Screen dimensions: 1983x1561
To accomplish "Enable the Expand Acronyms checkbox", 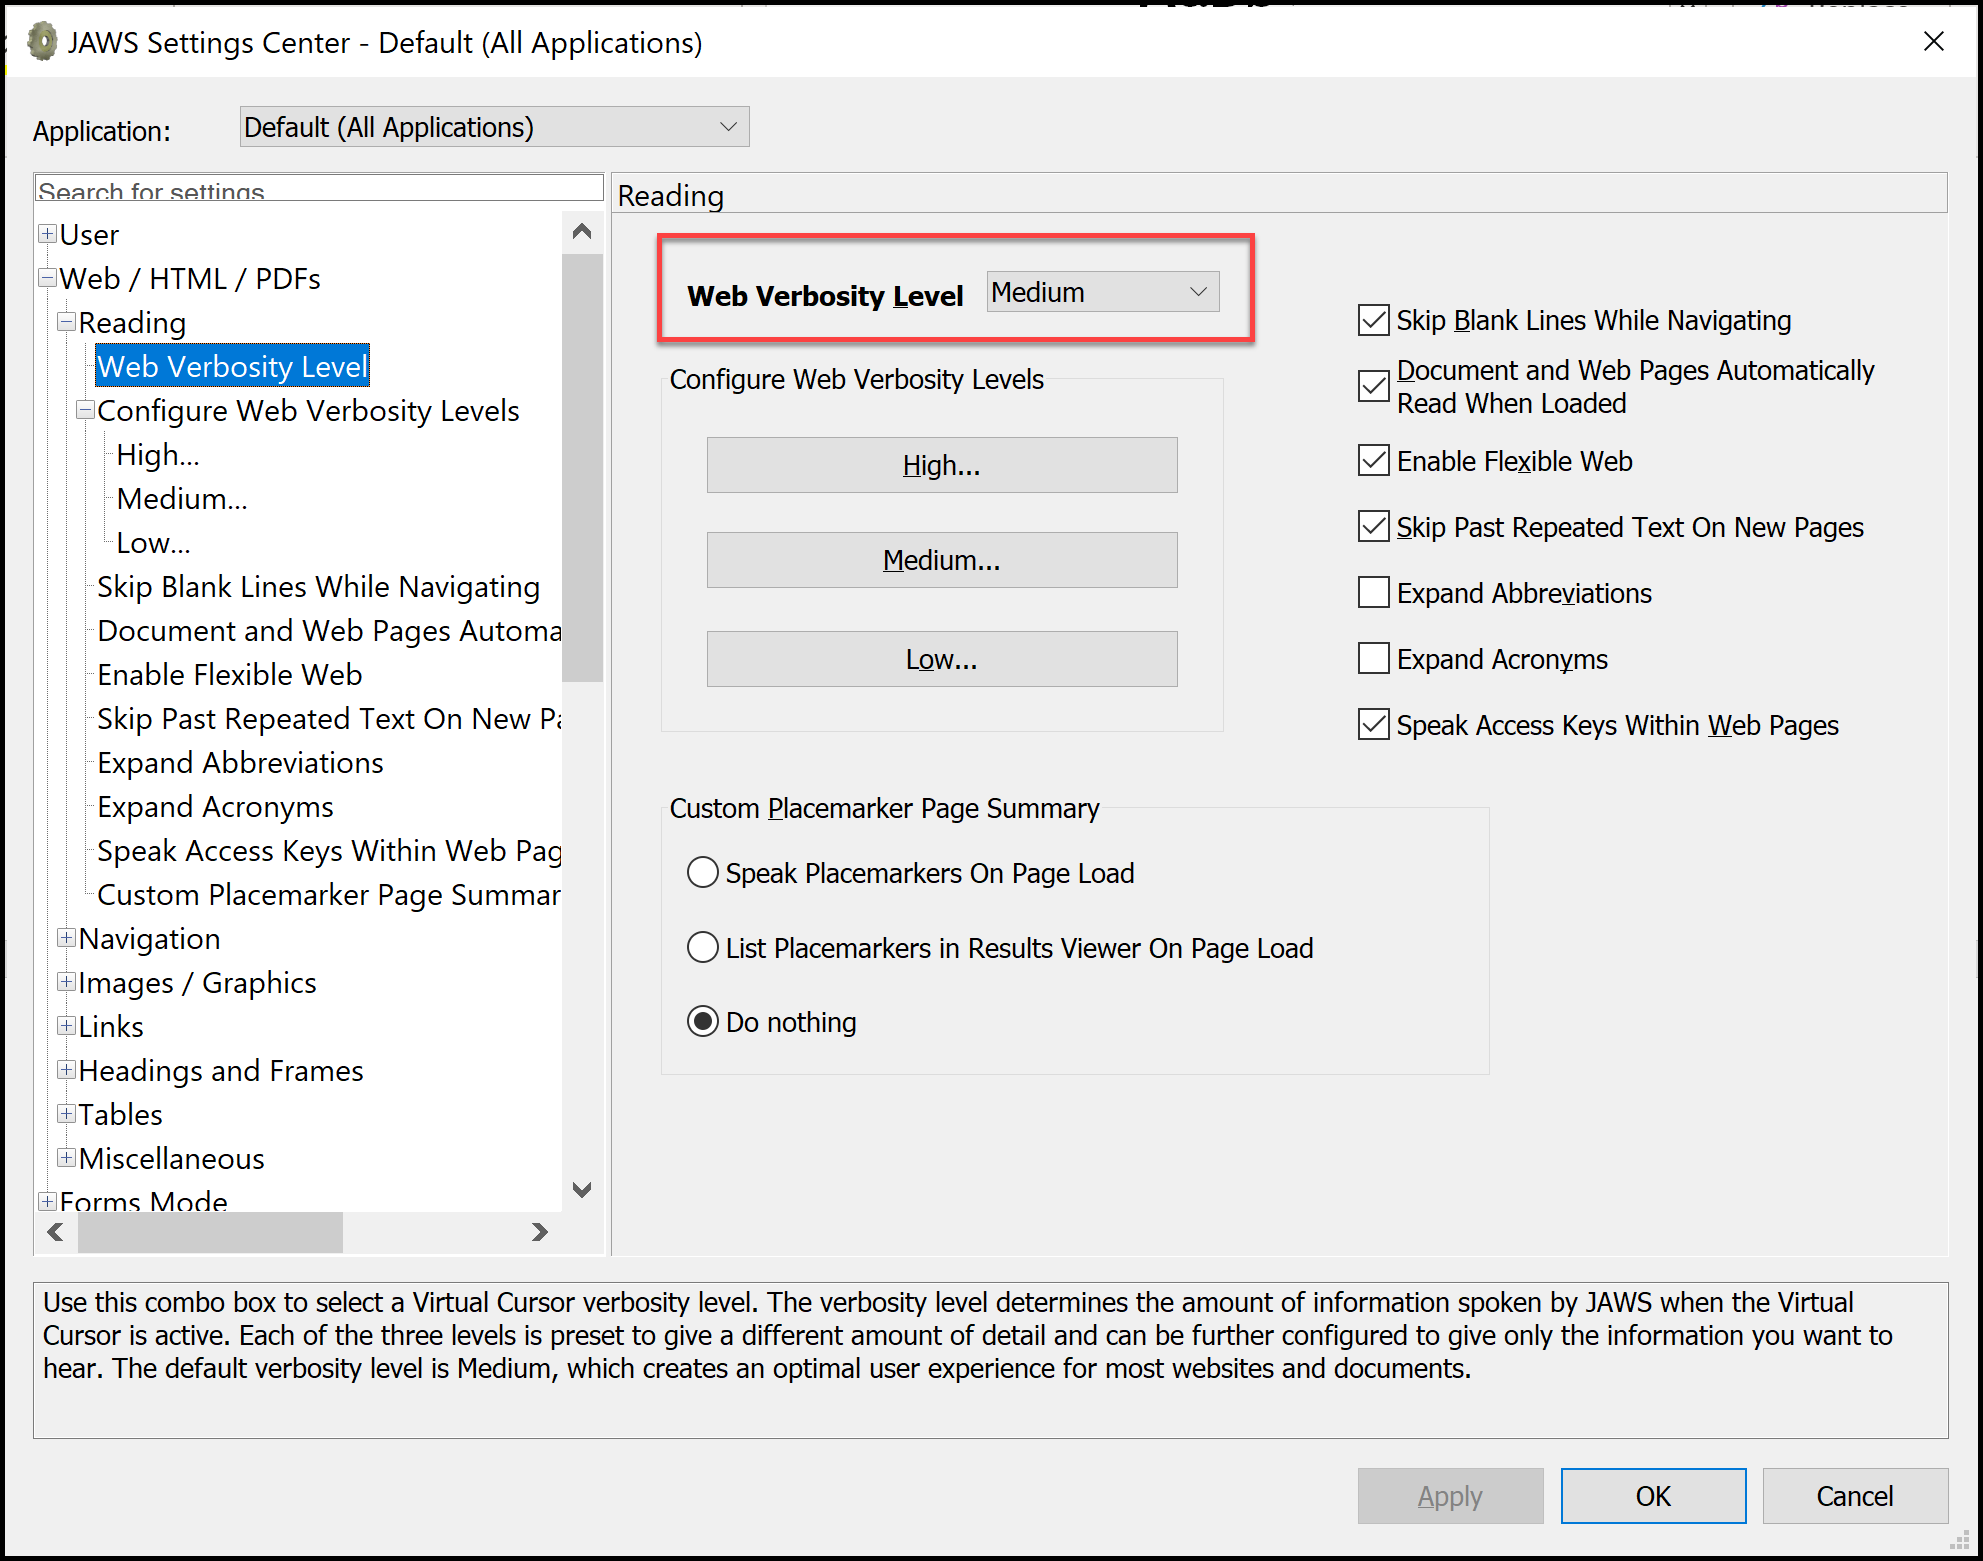I will click(1374, 659).
